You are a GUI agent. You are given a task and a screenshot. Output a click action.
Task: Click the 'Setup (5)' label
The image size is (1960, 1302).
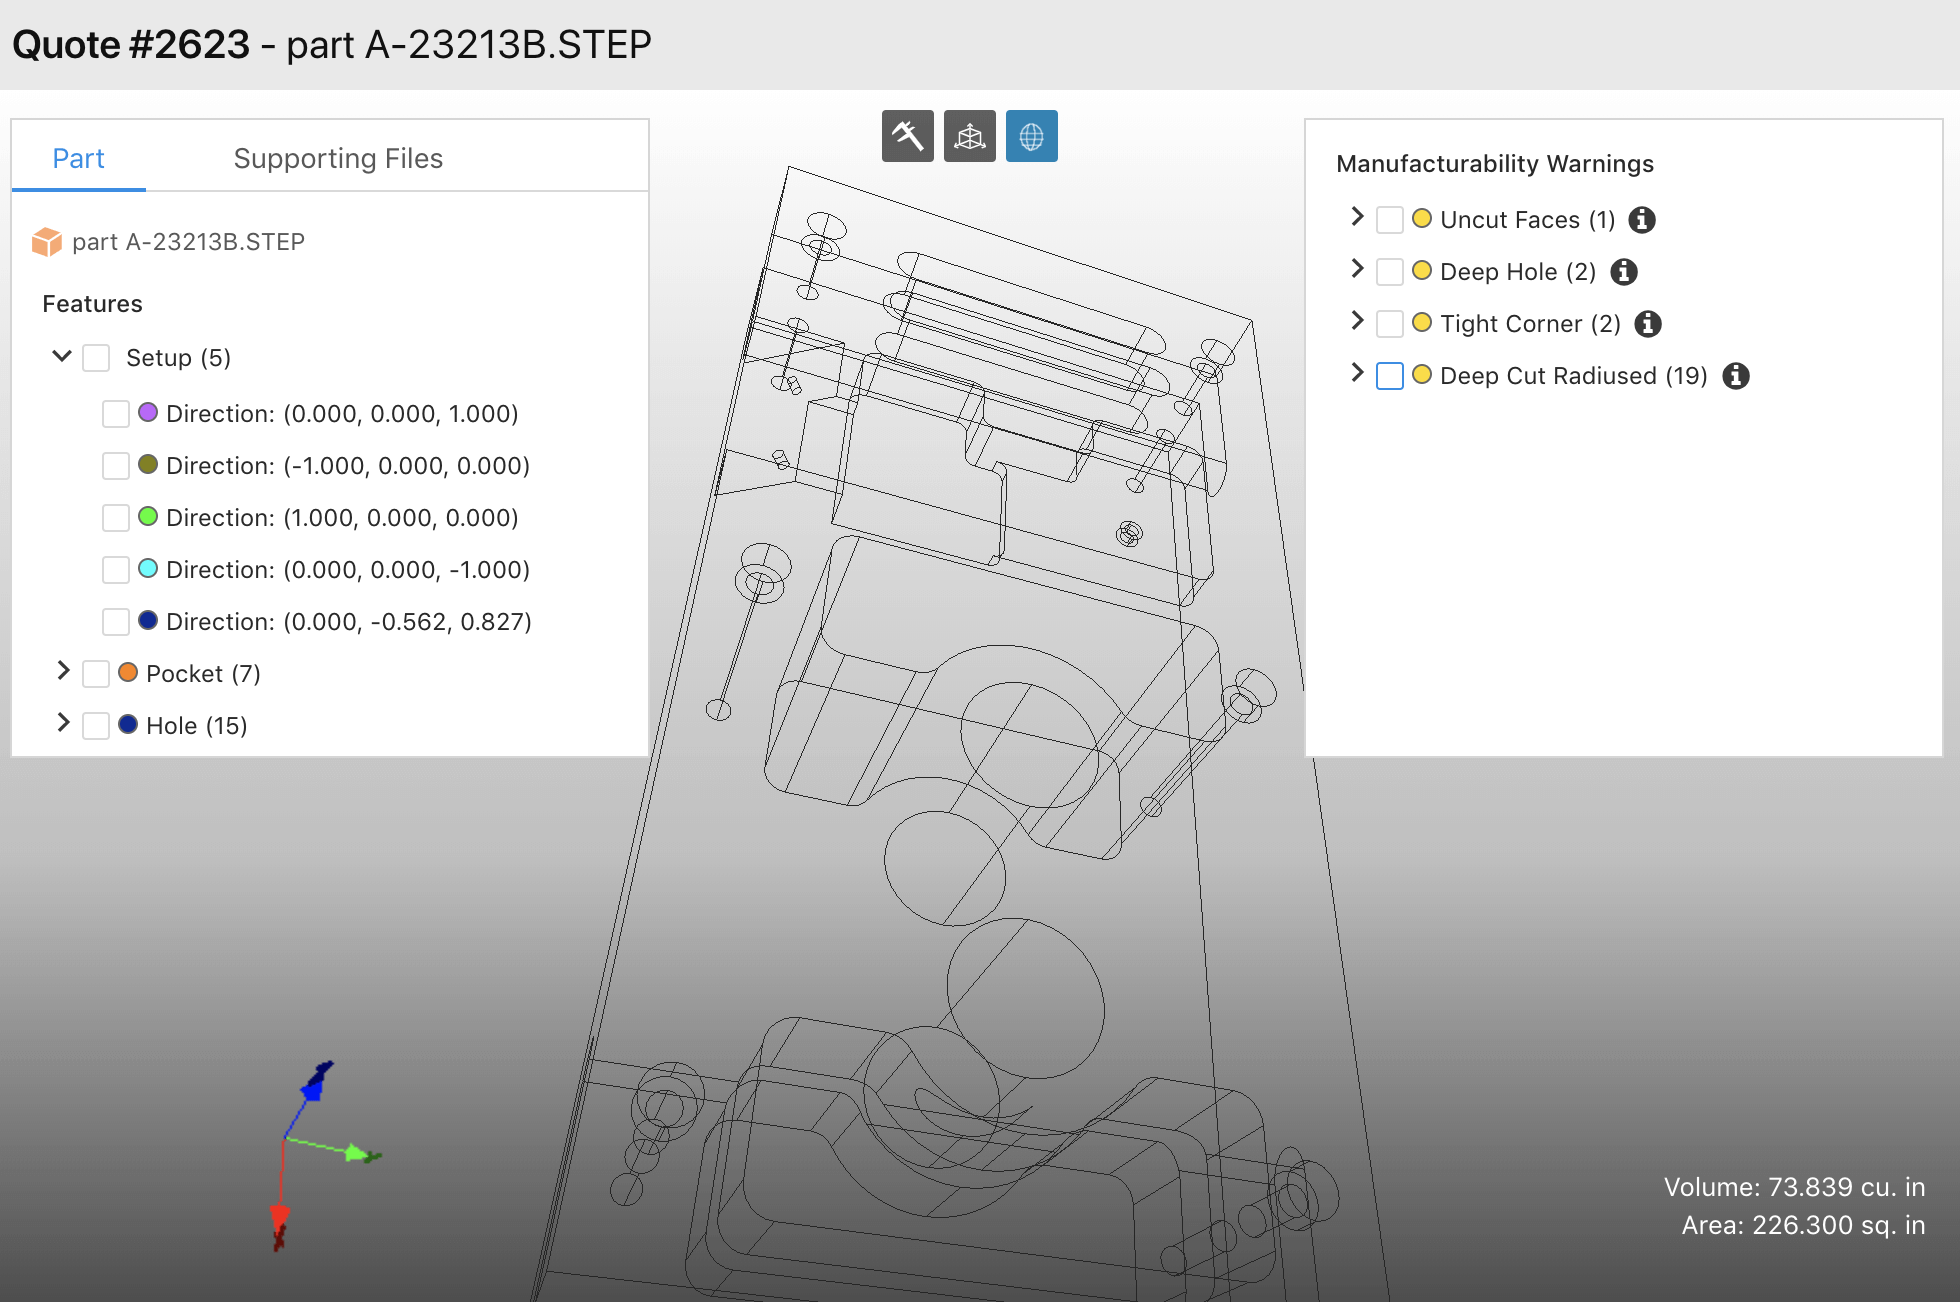click(x=178, y=358)
